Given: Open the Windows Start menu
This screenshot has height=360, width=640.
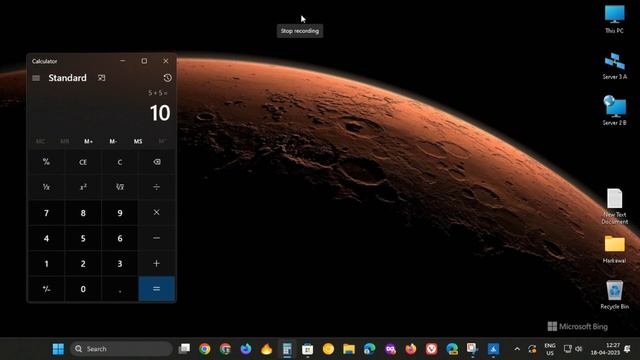Looking at the screenshot, I should (x=58, y=349).
